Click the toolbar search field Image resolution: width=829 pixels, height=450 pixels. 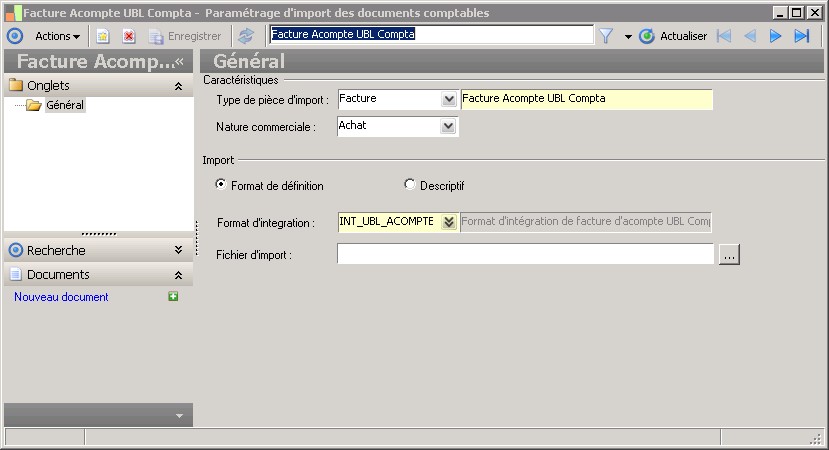pos(431,34)
